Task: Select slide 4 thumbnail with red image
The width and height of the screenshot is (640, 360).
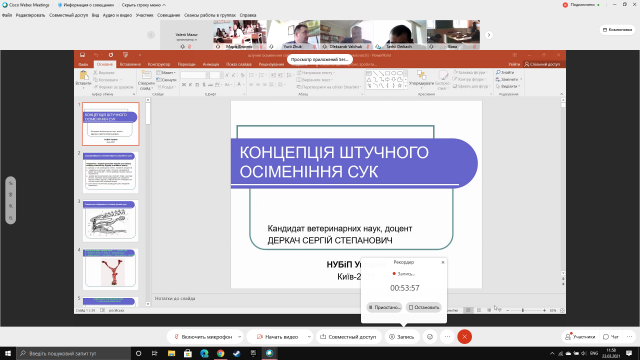Action: pos(110,269)
